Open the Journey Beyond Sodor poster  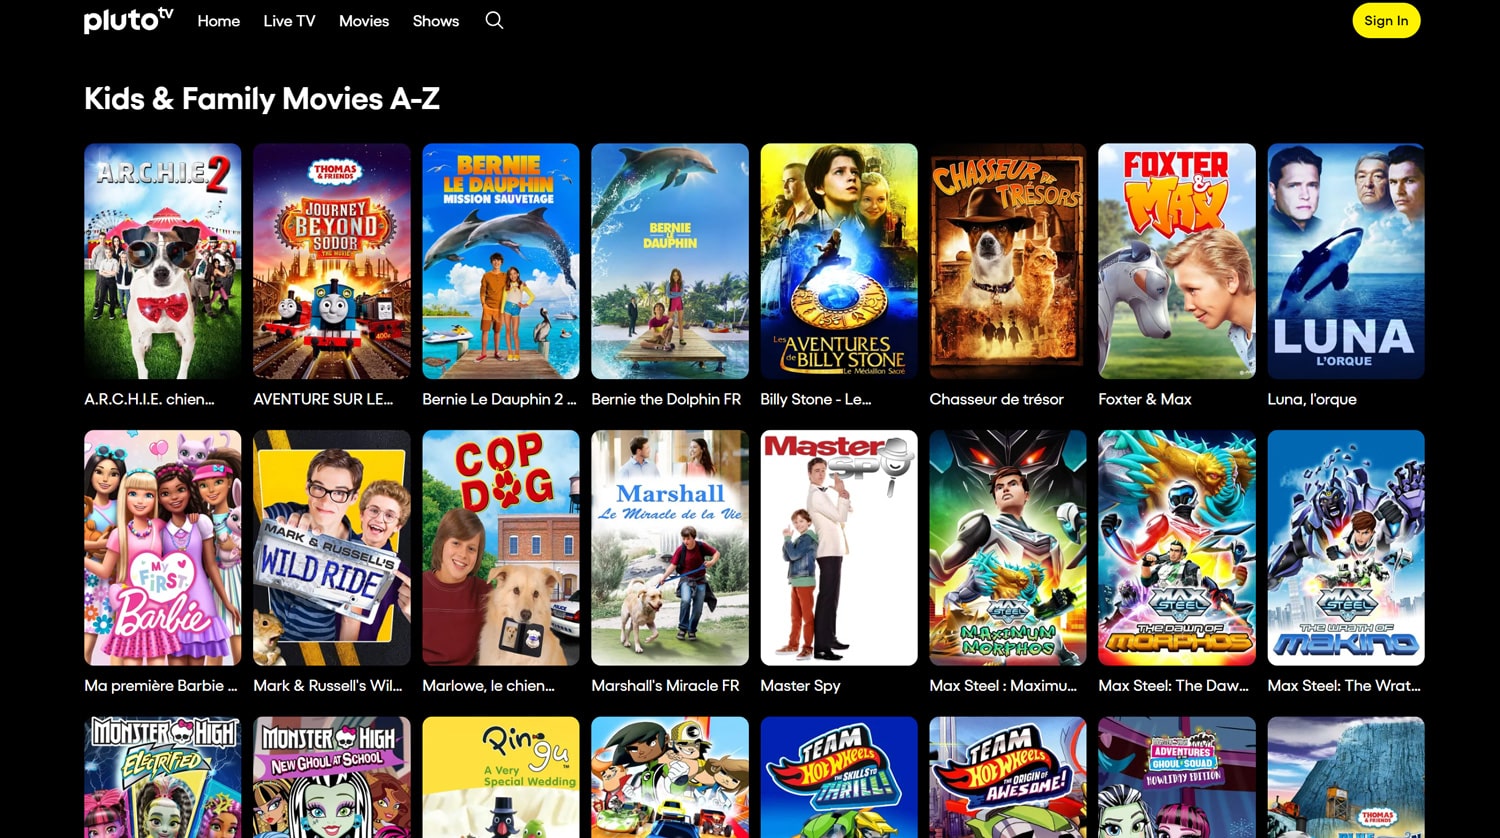click(x=332, y=261)
